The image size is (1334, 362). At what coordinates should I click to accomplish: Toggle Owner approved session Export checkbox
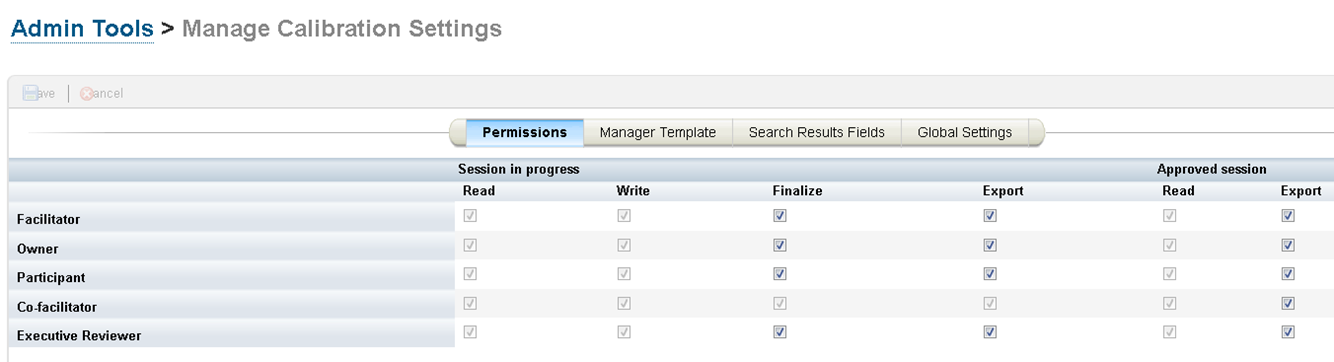(x=1287, y=245)
